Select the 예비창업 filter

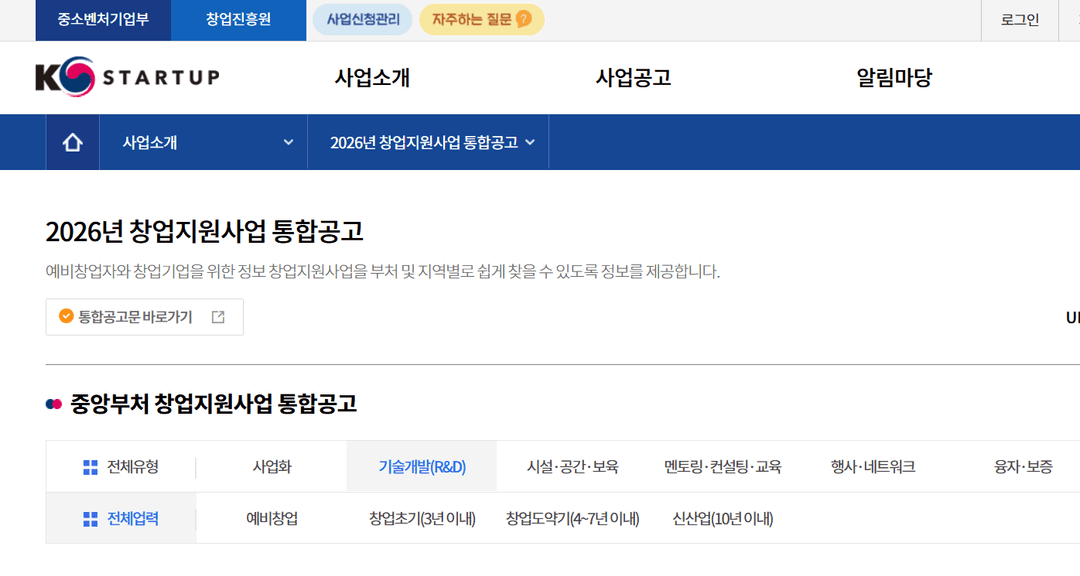point(272,519)
